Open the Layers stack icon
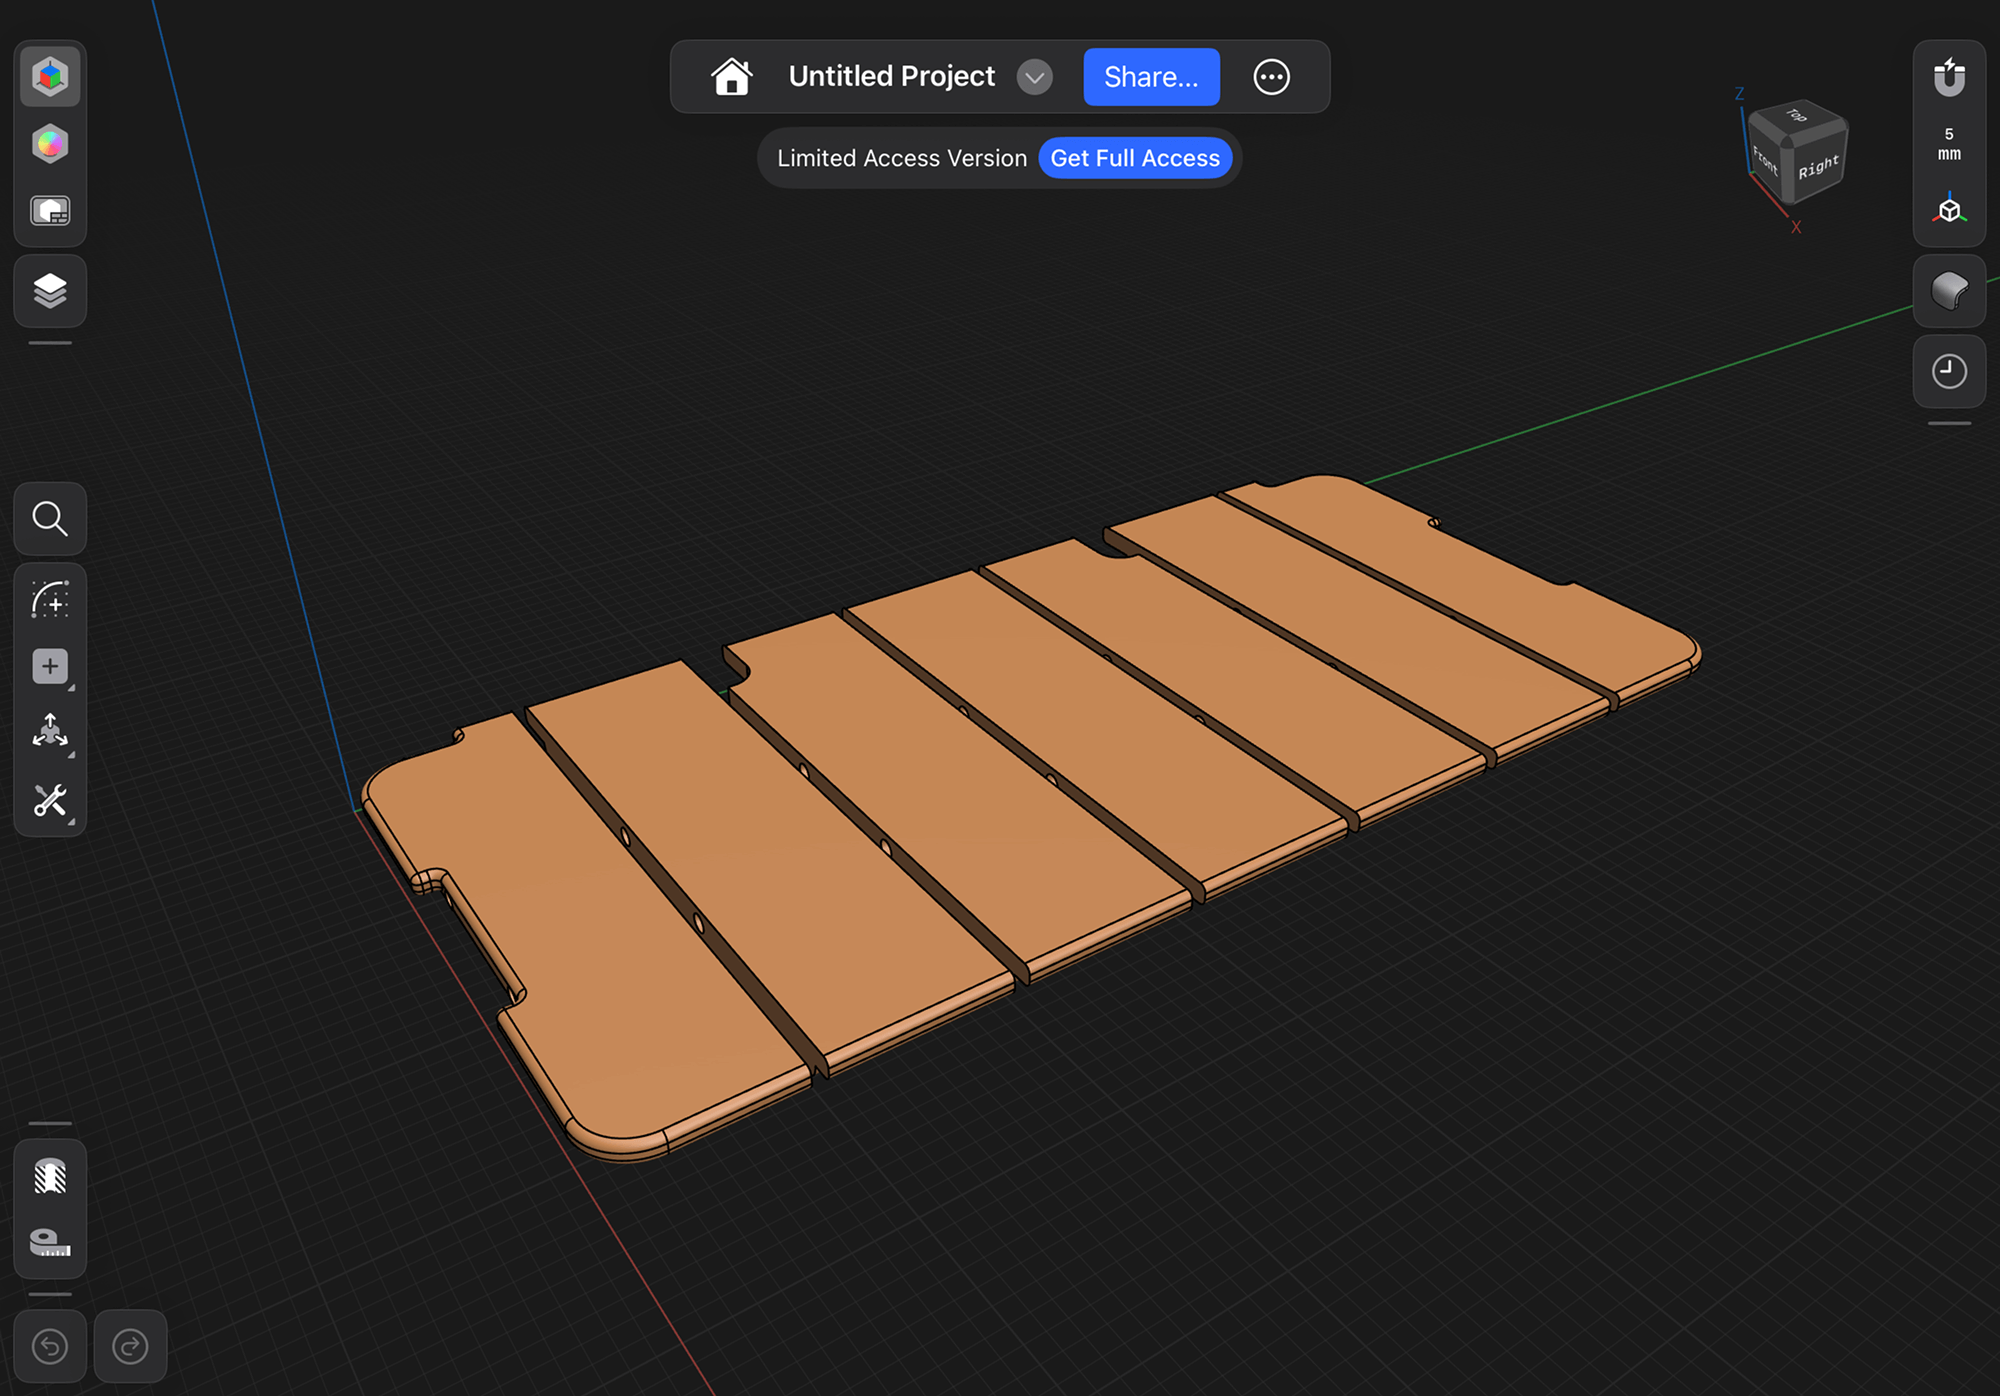The image size is (2000, 1396). pos(50,291)
